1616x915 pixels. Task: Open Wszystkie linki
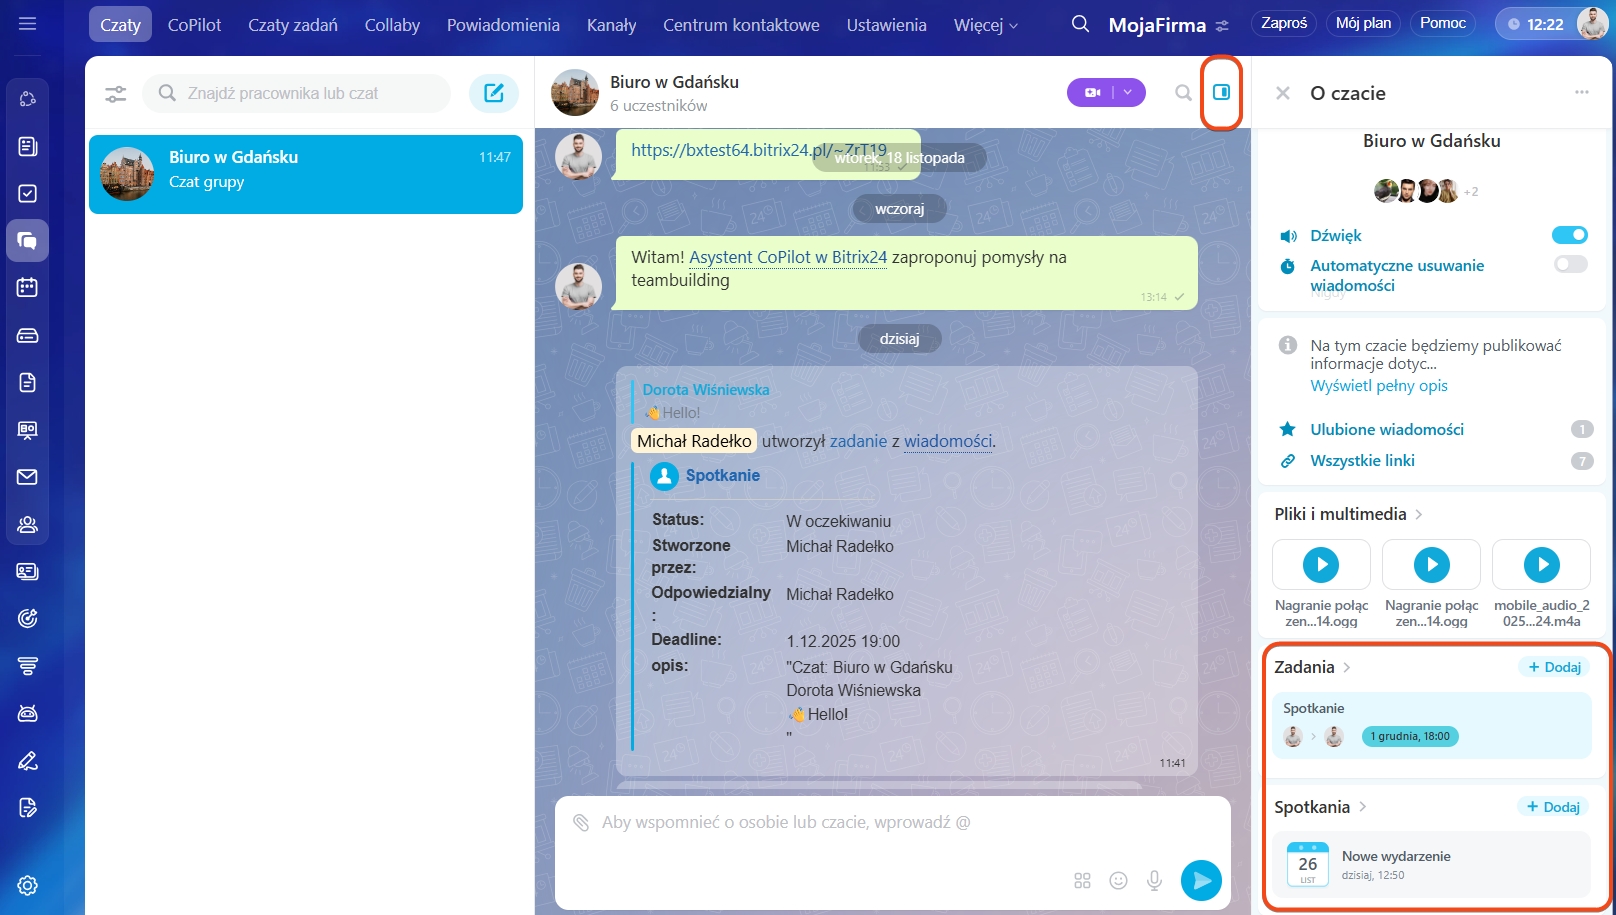1362,461
